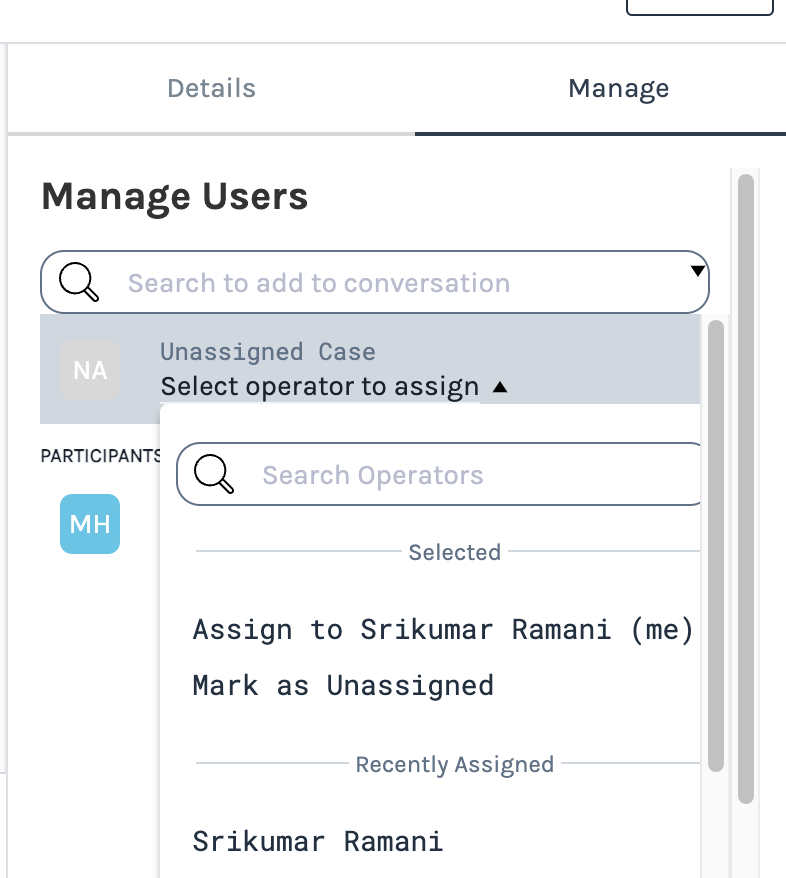The height and width of the screenshot is (878, 786).
Task: Choose Mark as Unassigned option
Action: point(343,685)
